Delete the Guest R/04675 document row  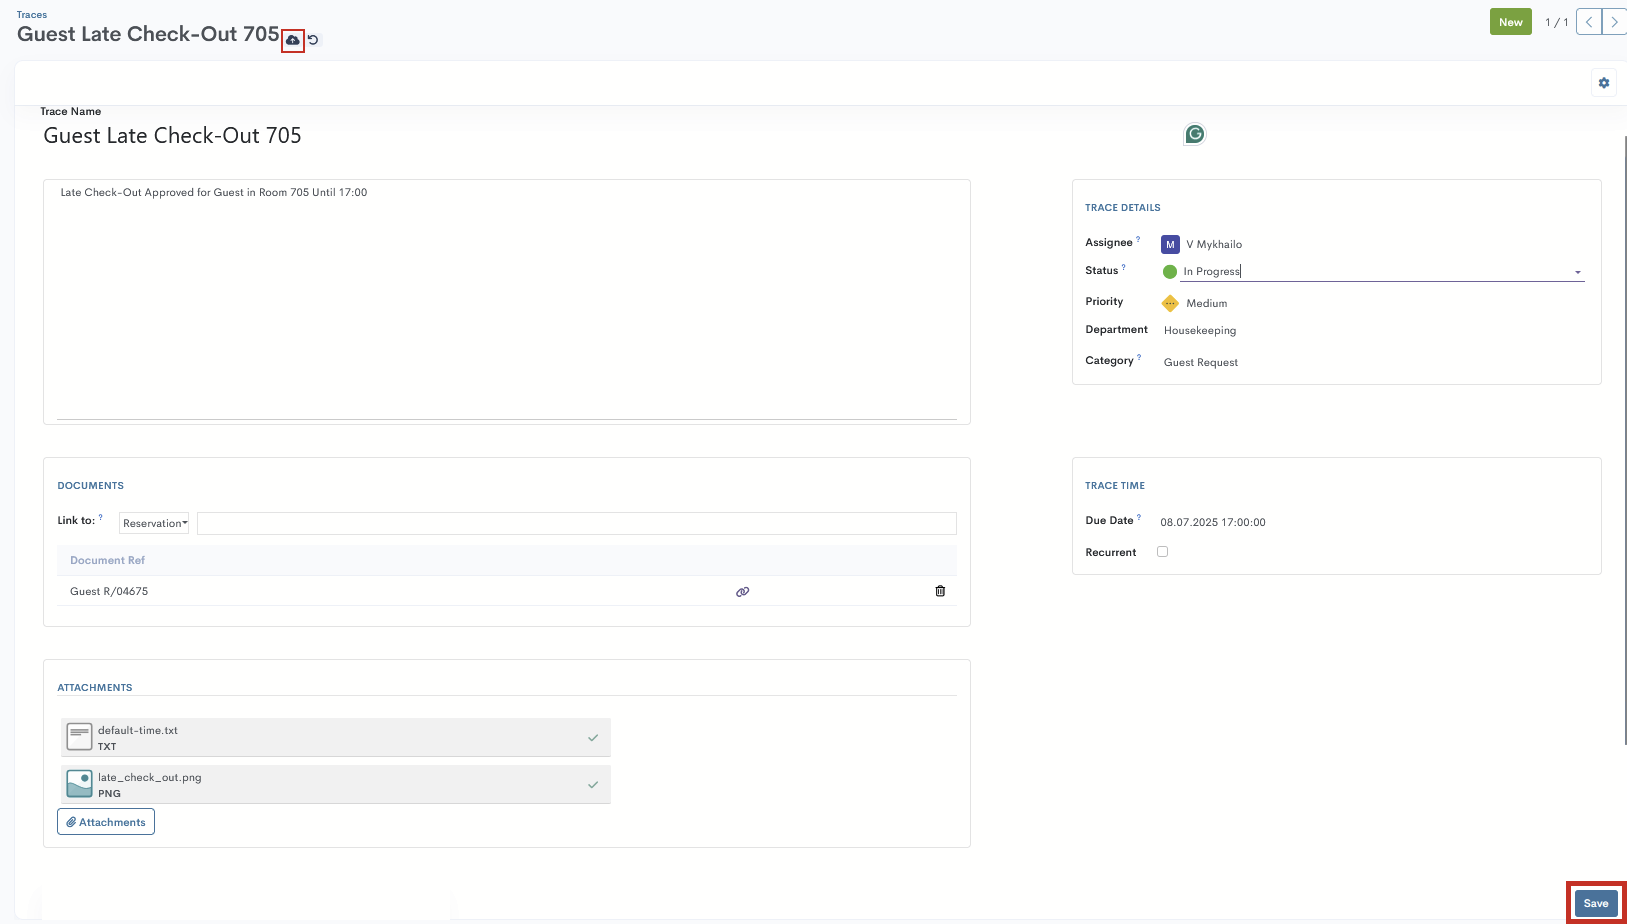(940, 591)
